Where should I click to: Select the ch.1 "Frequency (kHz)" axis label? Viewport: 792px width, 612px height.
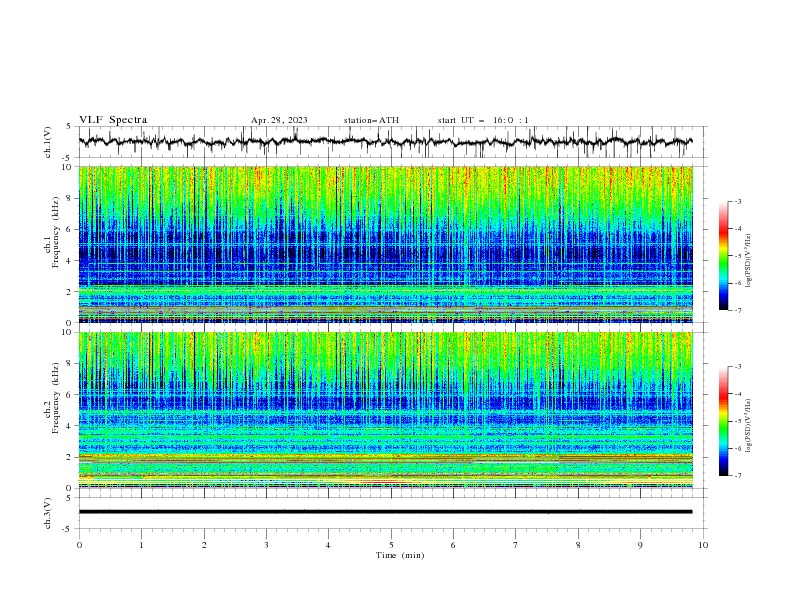(56, 231)
